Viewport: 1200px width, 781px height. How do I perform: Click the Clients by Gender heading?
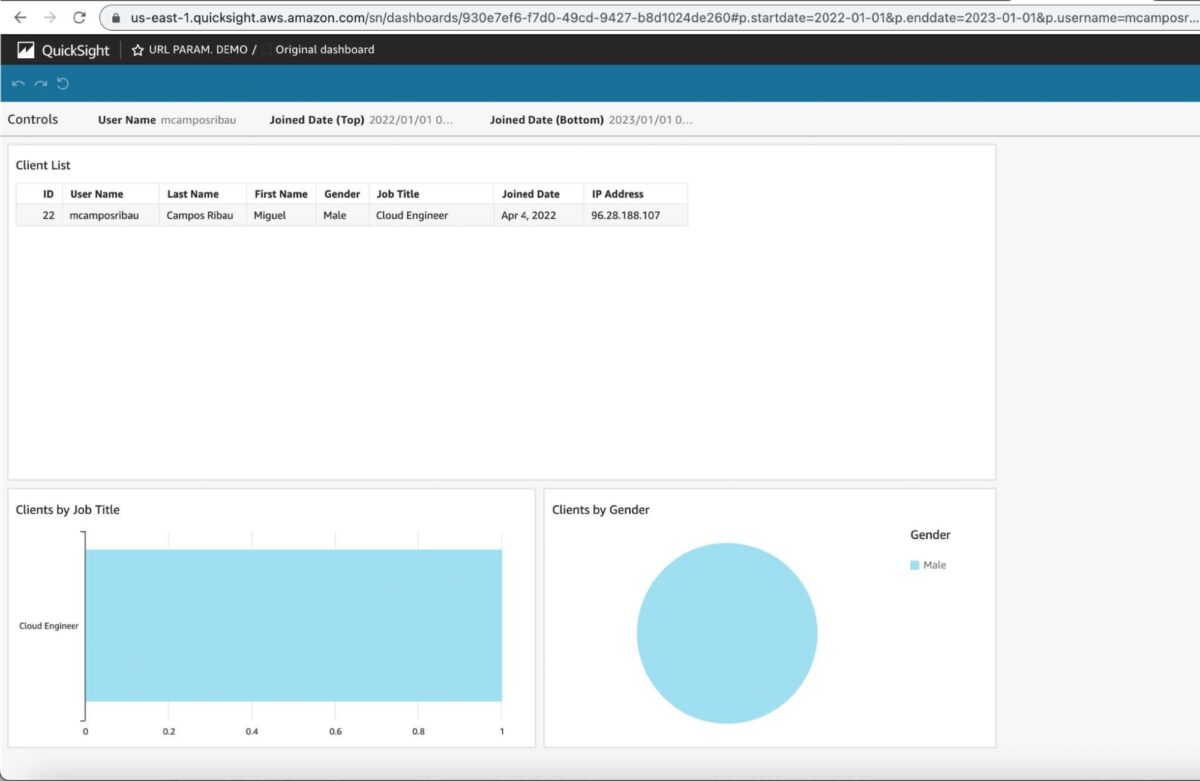[x=601, y=510]
